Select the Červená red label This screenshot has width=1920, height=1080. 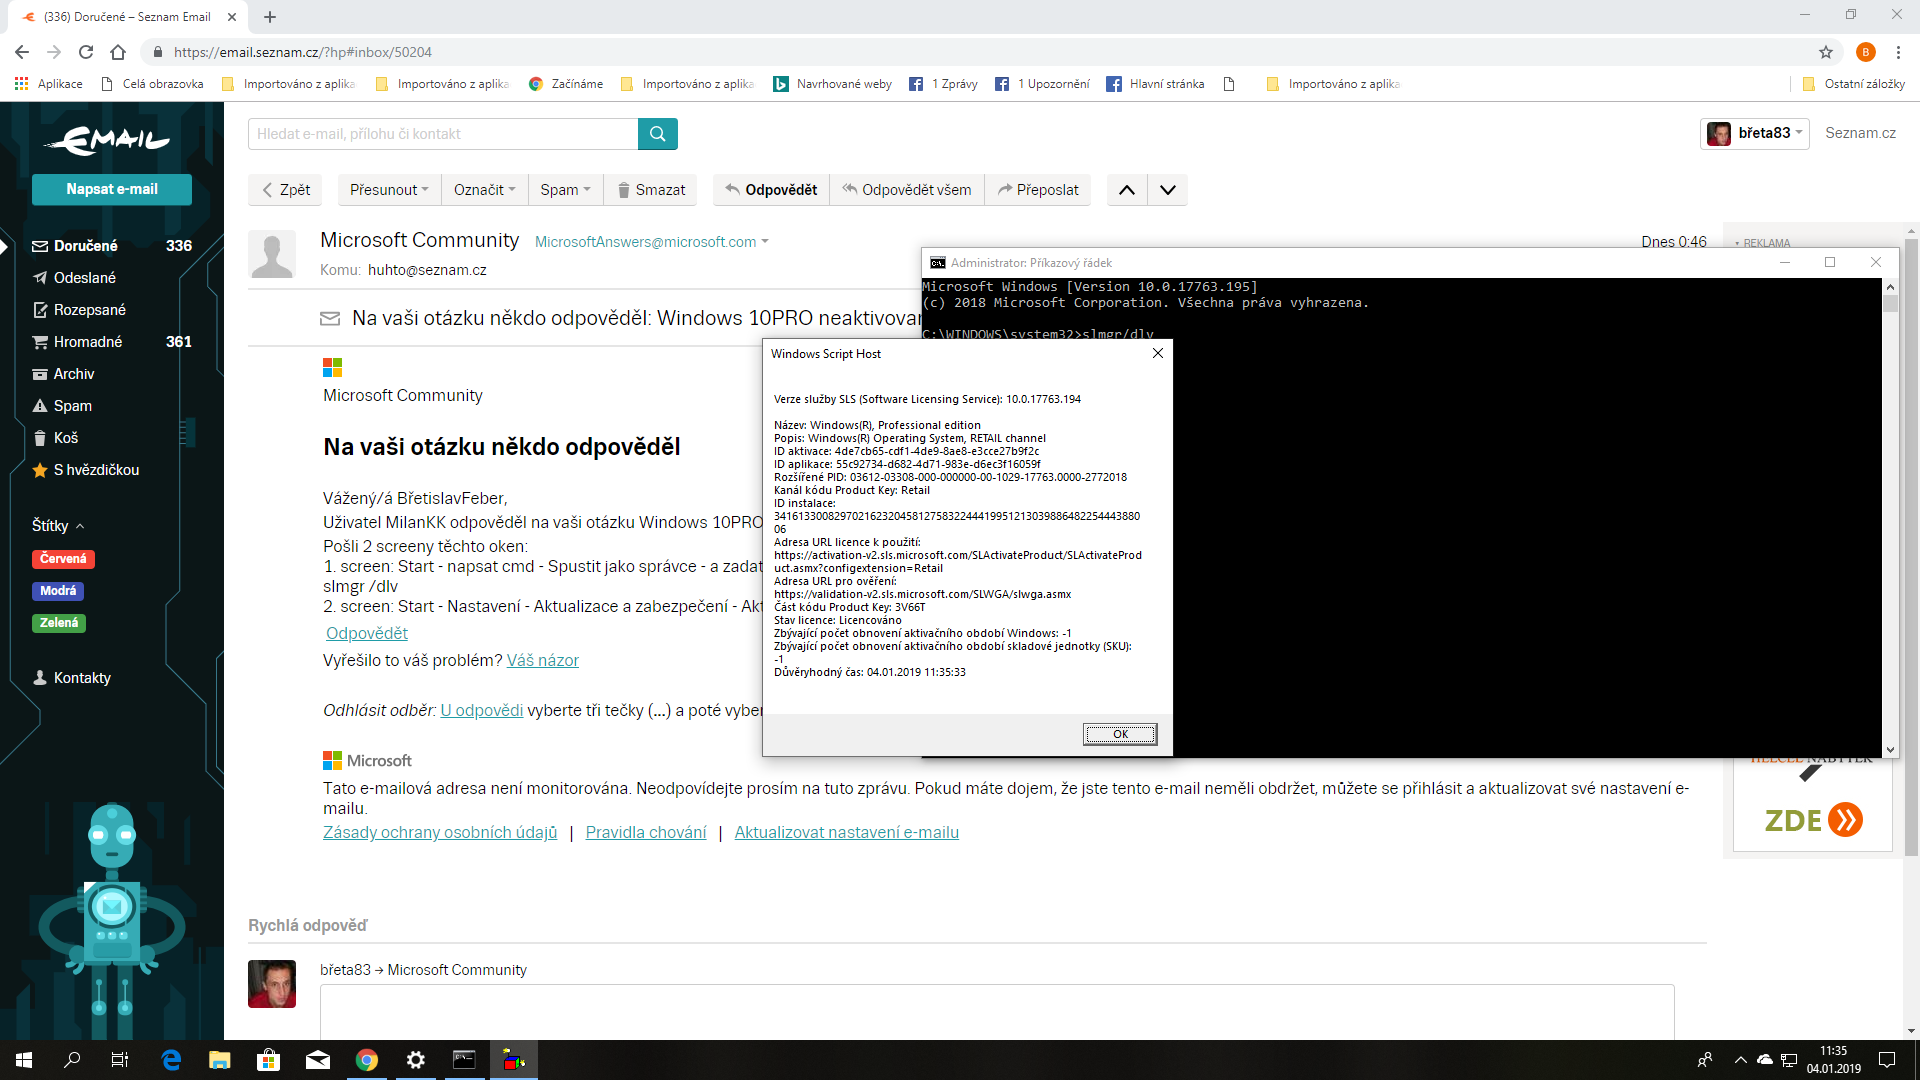point(63,559)
